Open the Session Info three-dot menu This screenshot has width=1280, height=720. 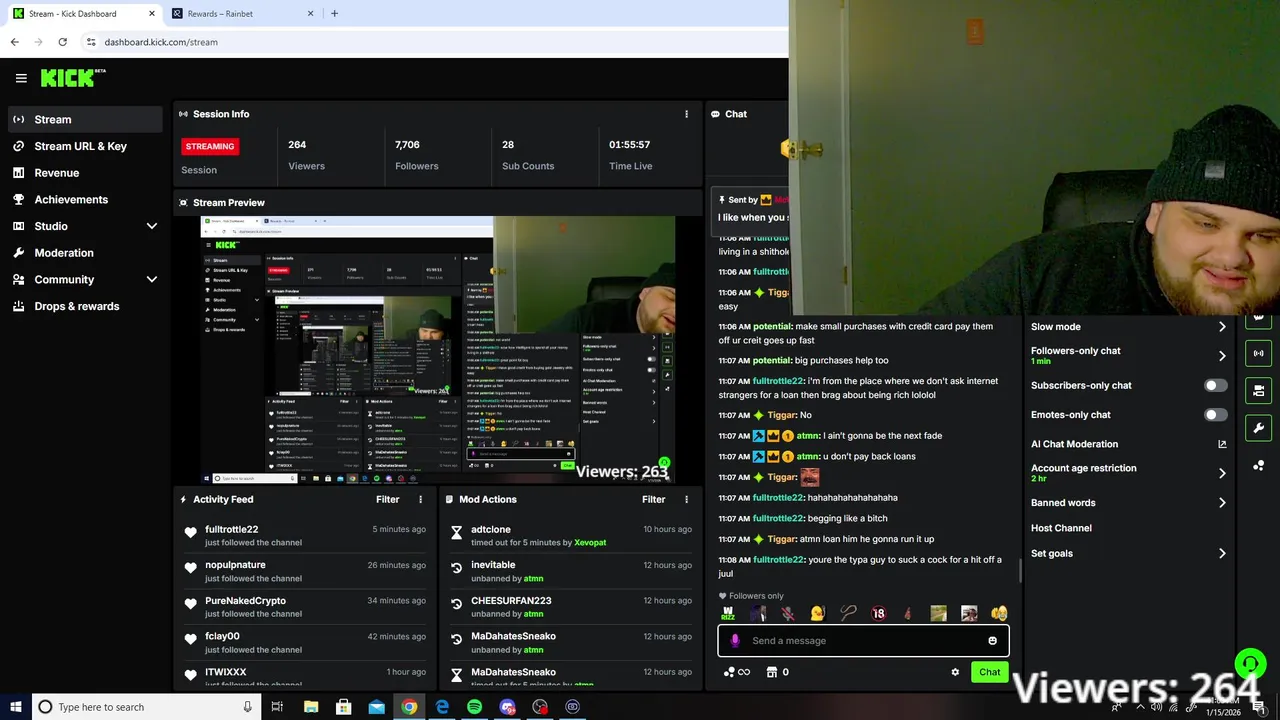(x=686, y=114)
